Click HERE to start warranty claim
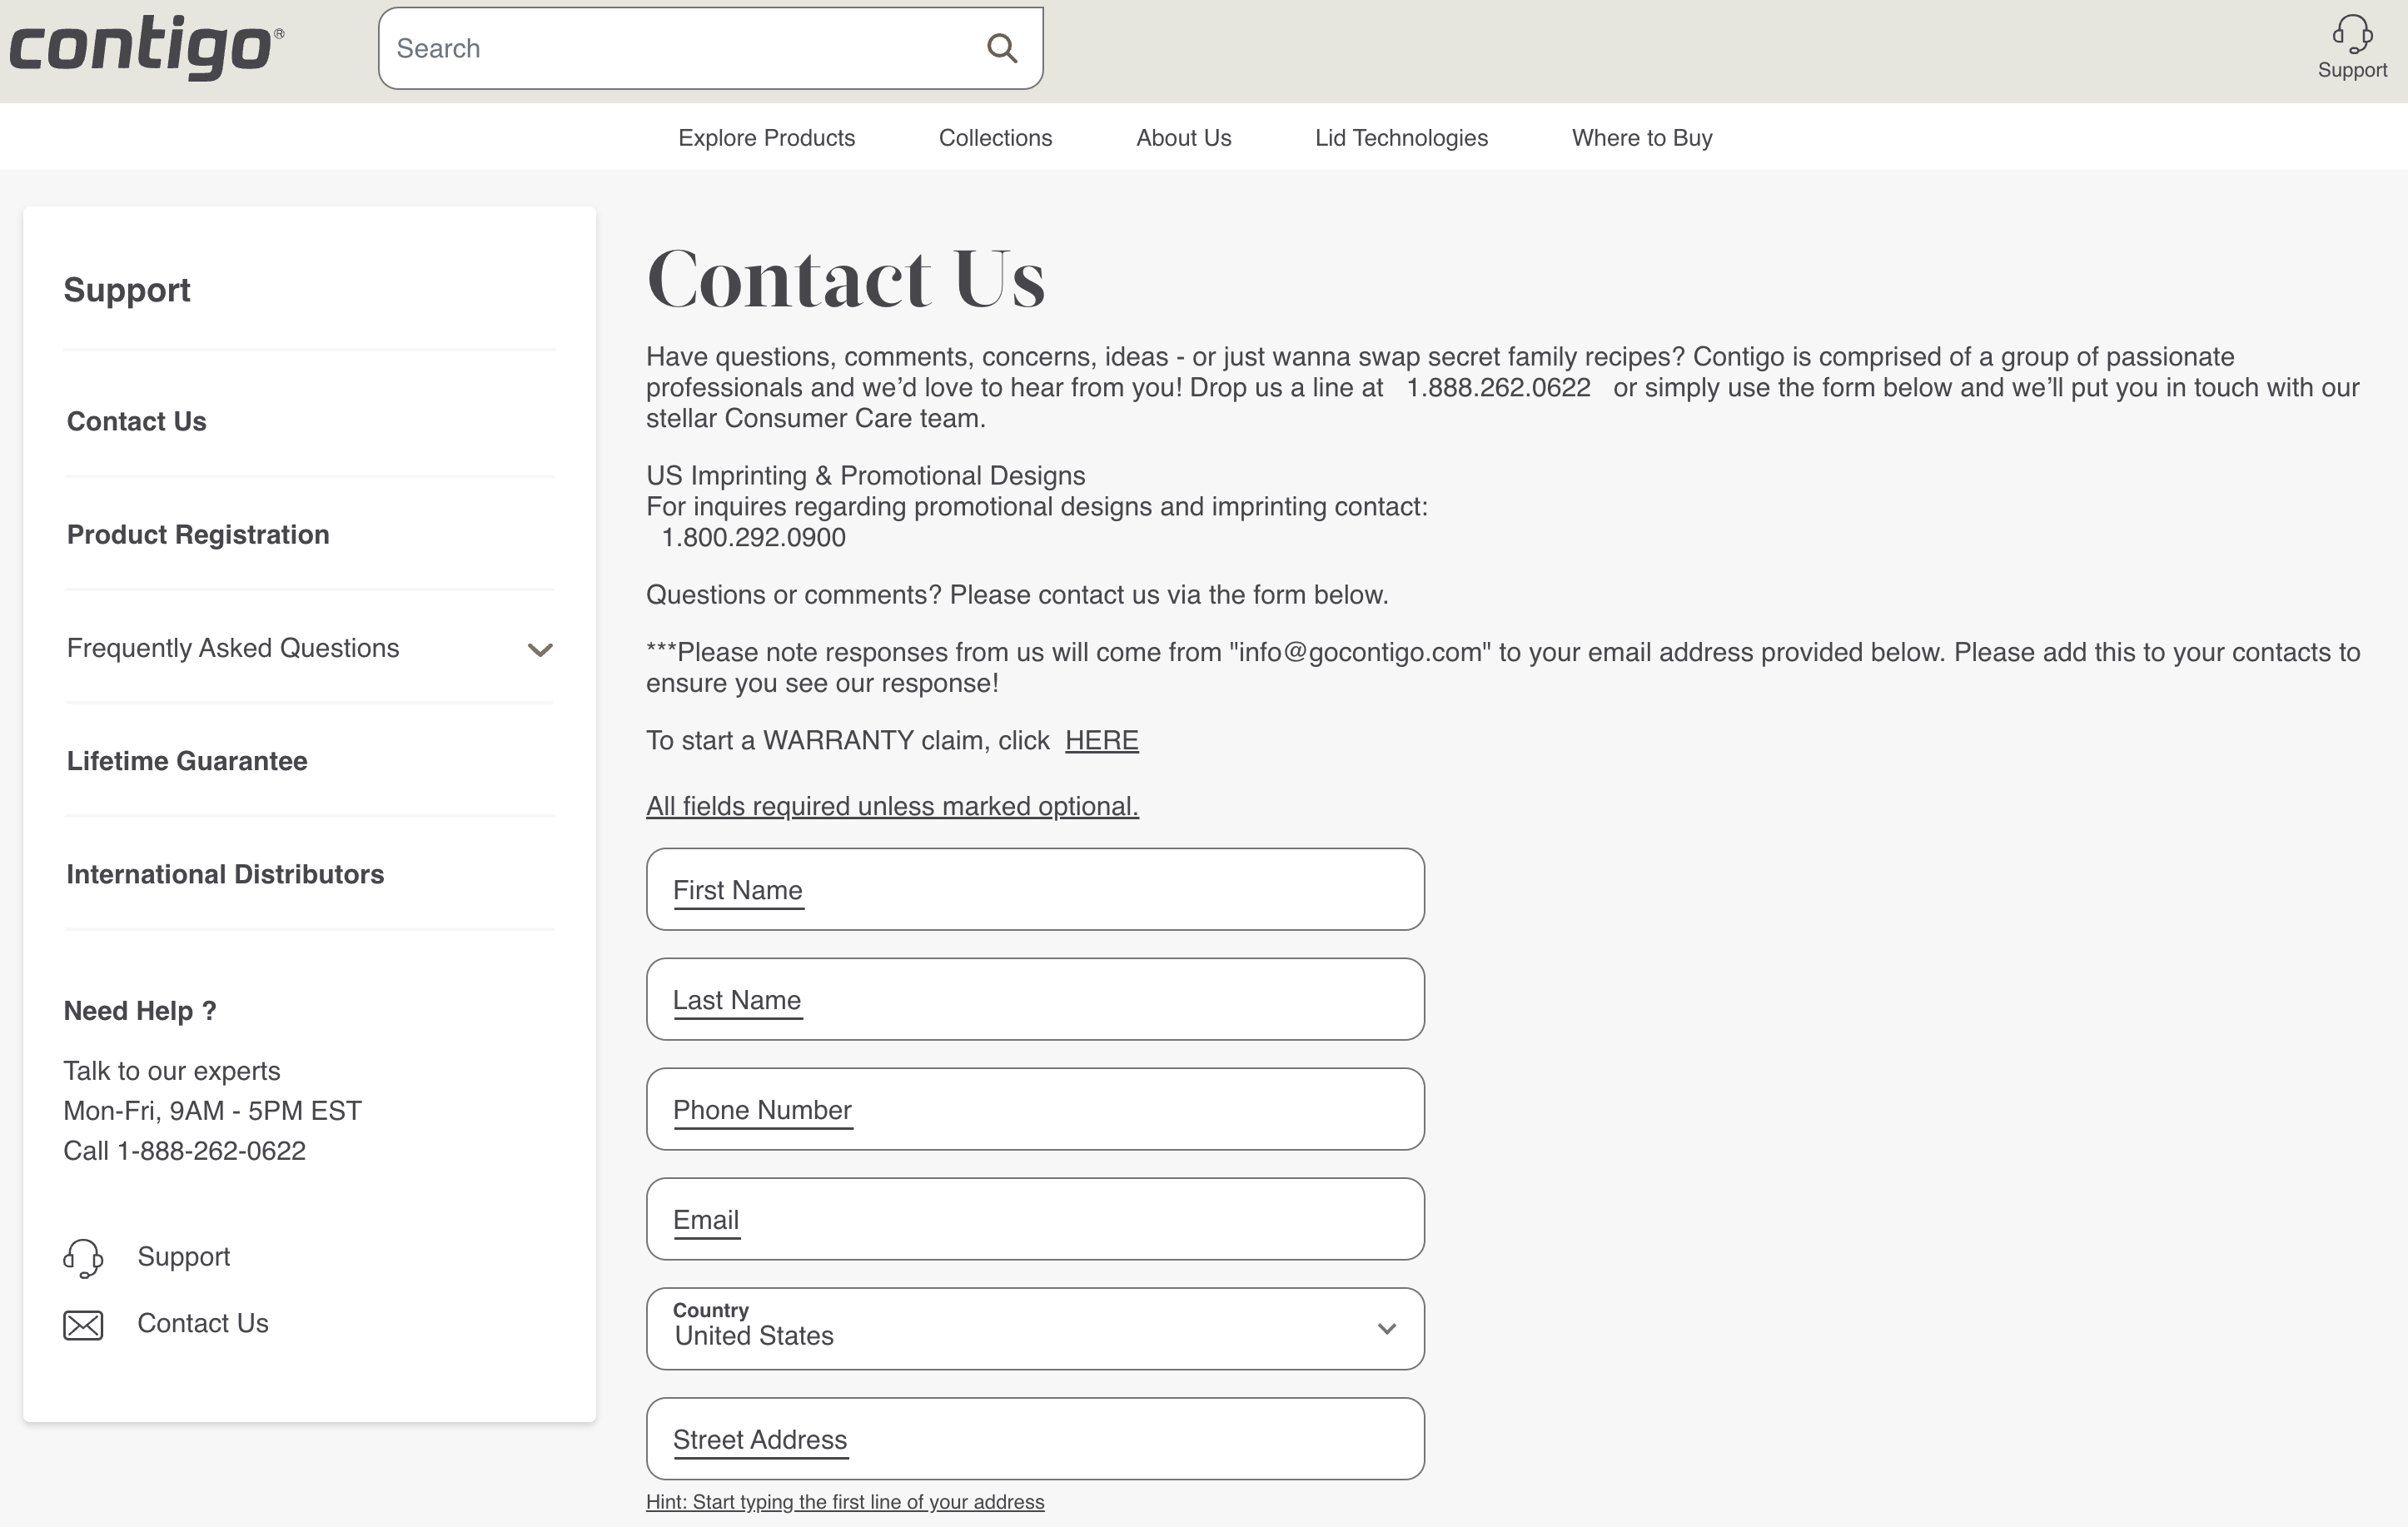Image resolution: width=2408 pixels, height=1527 pixels. point(1101,741)
